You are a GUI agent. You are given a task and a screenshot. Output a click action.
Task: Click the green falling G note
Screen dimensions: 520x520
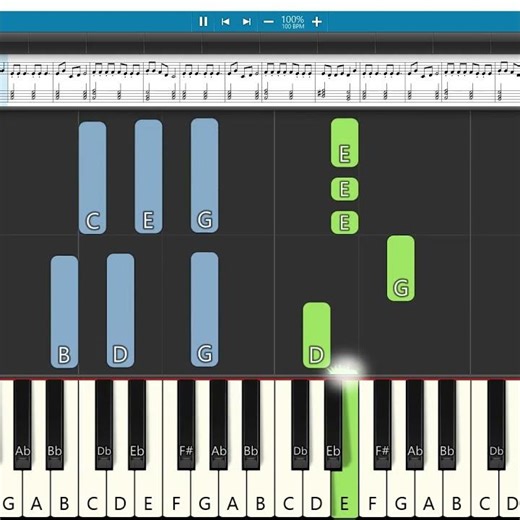401,268
